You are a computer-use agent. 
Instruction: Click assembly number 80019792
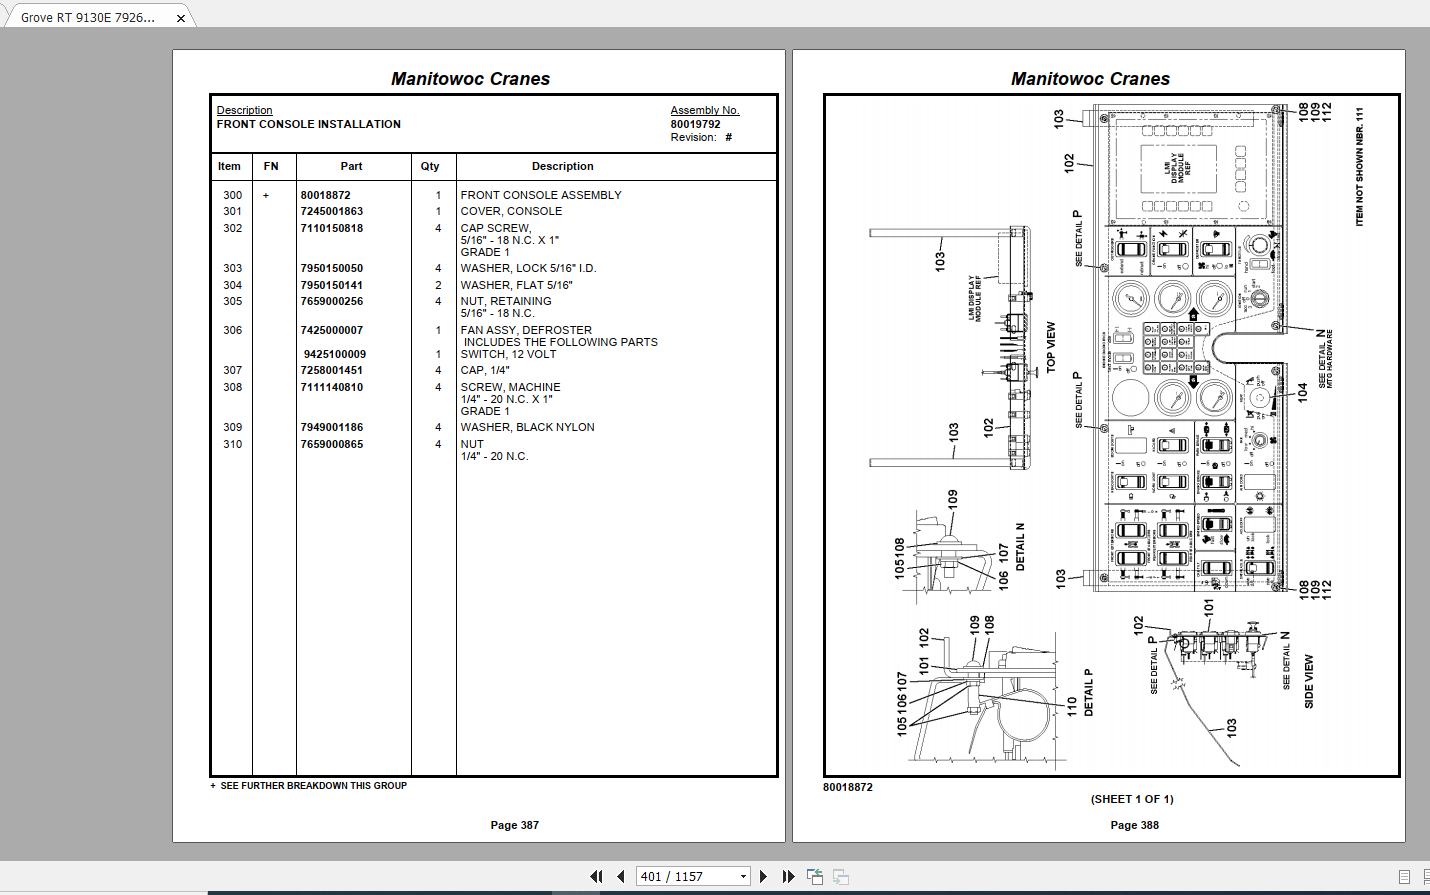point(696,124)
